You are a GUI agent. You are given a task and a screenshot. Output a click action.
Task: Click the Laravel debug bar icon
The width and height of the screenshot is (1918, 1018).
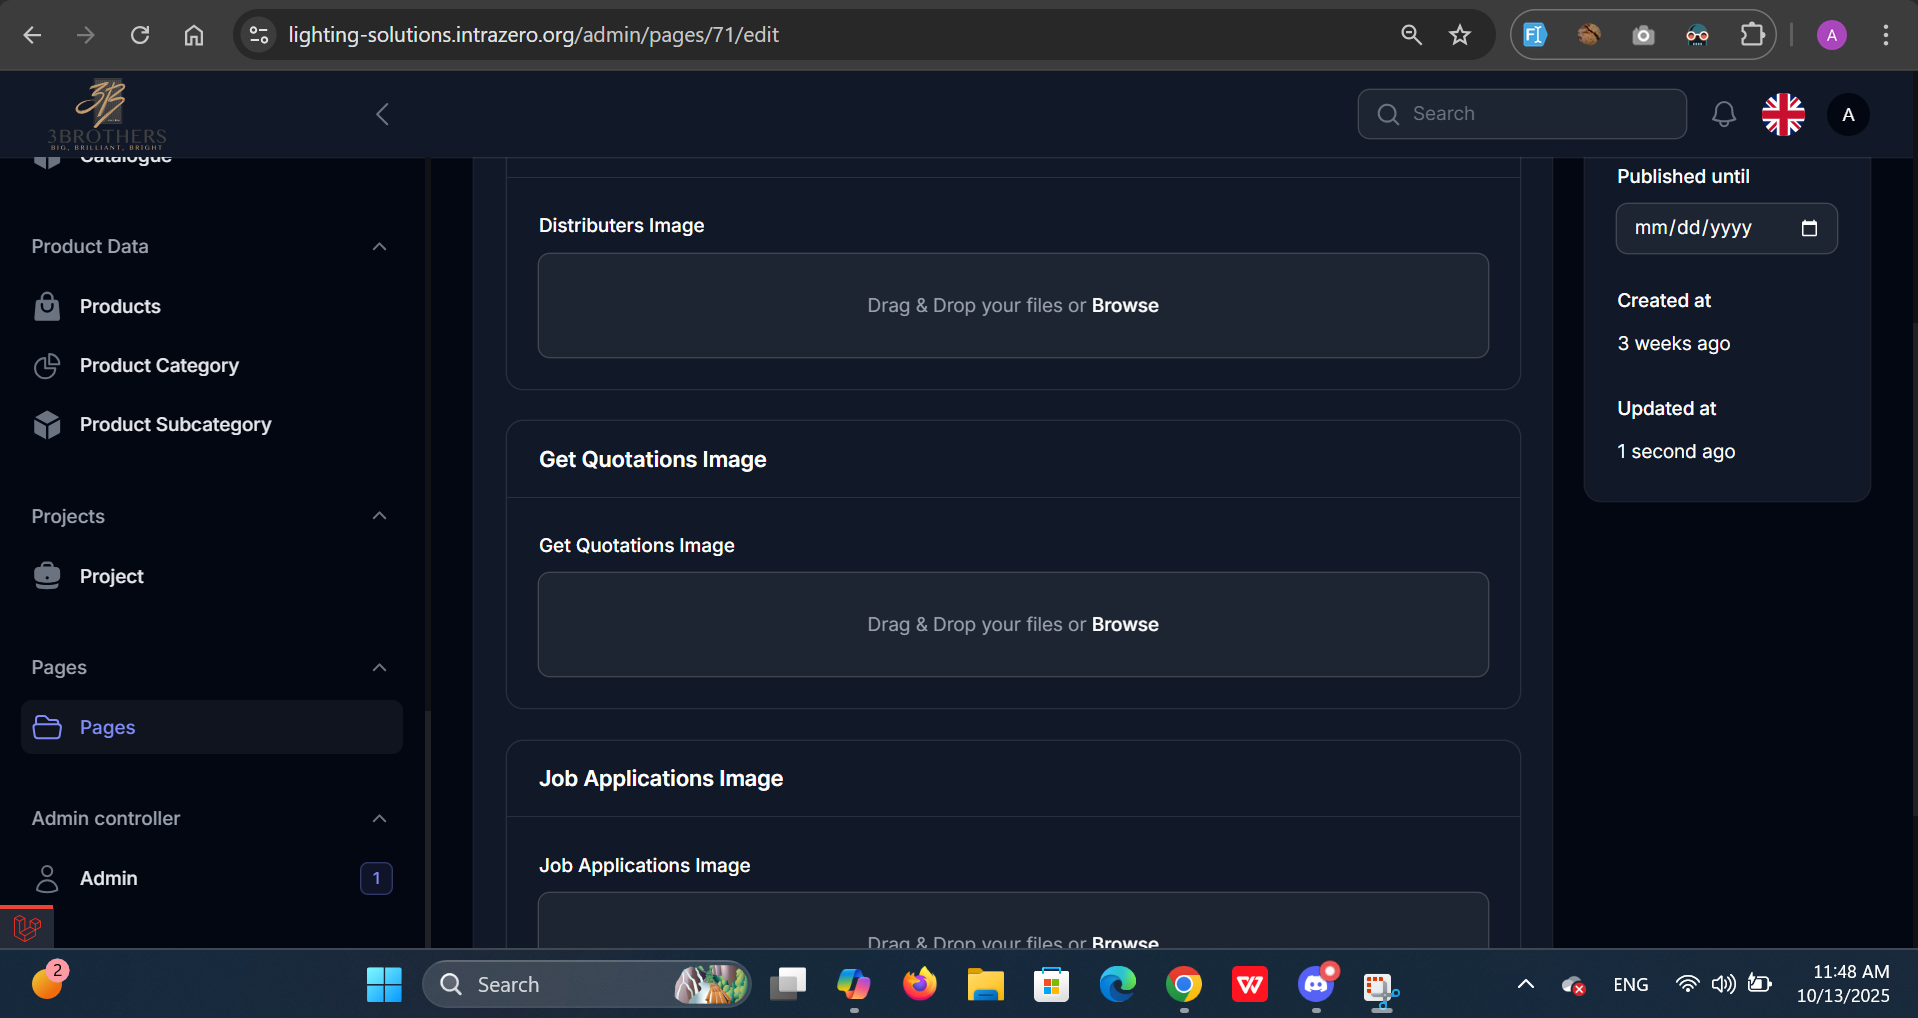click(x=27, y=928)
